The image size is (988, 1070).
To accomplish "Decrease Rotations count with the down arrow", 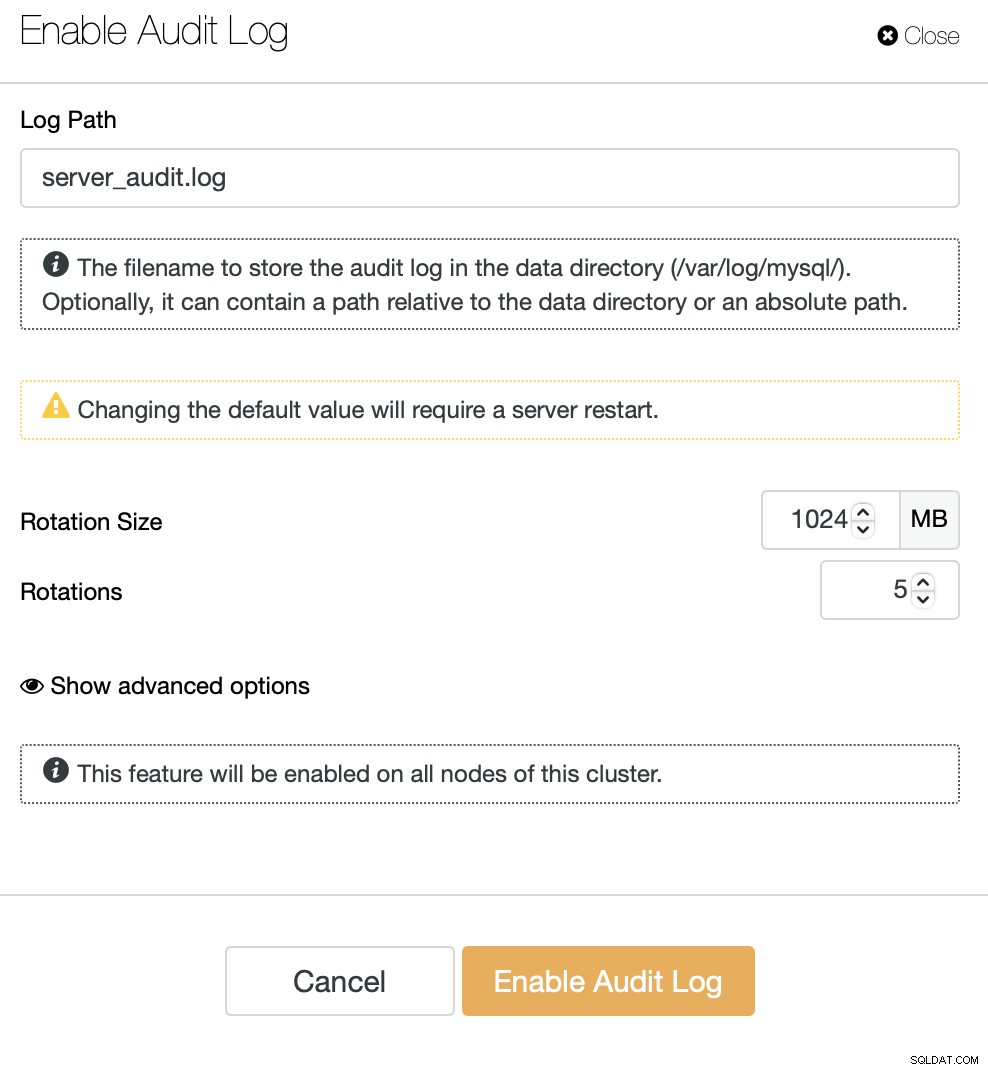I will click(x=923, y=599).
